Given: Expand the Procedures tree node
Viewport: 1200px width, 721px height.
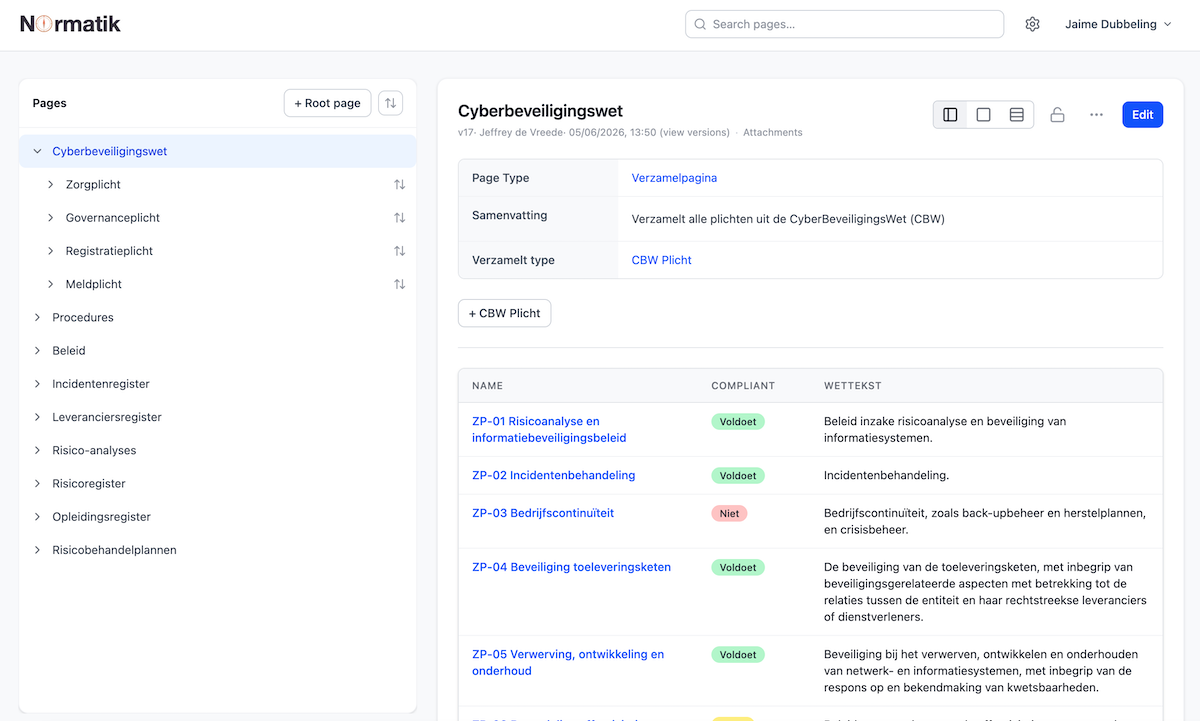Looking at the screenshot, I should [x=38, y=318].
